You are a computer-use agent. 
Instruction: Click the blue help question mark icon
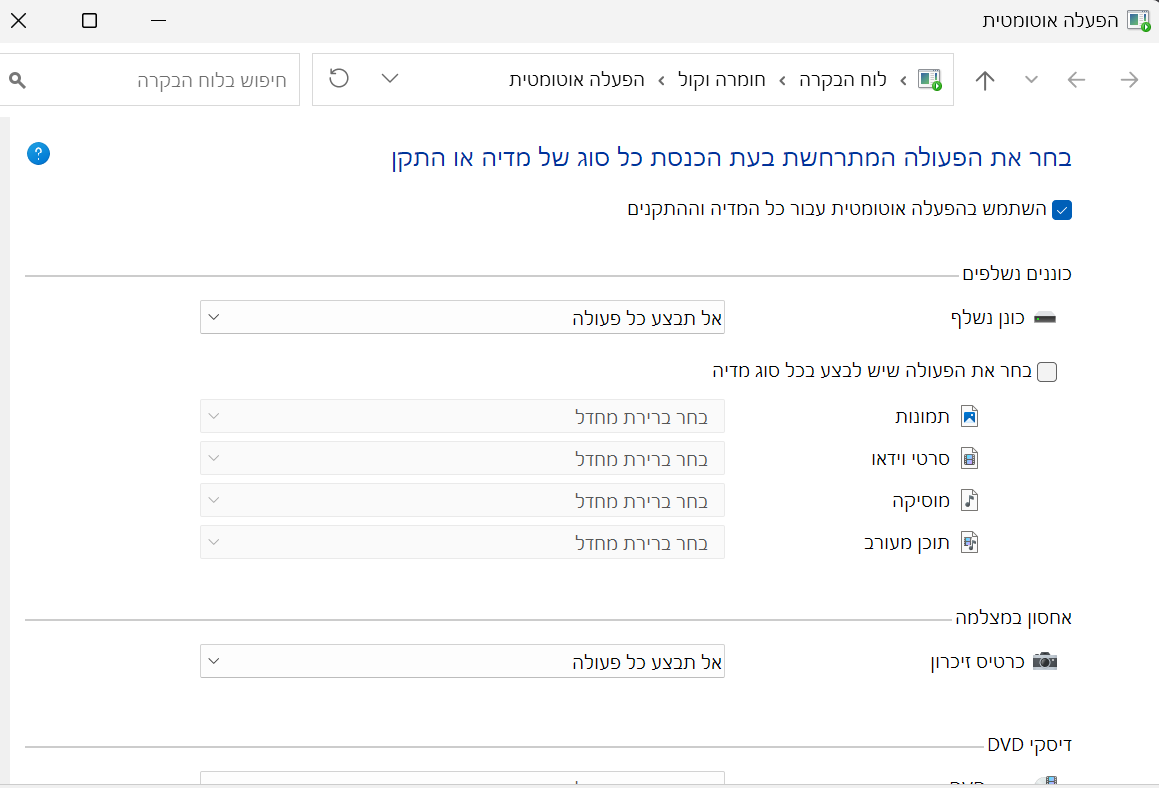[38, 154]
